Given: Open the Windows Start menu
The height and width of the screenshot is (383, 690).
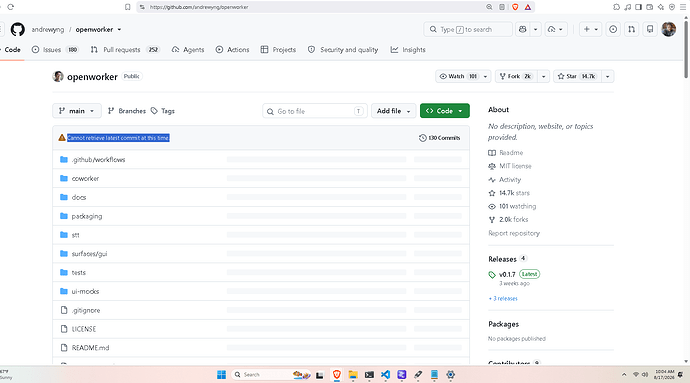Looking at the screenshot, I should (221, 375).
